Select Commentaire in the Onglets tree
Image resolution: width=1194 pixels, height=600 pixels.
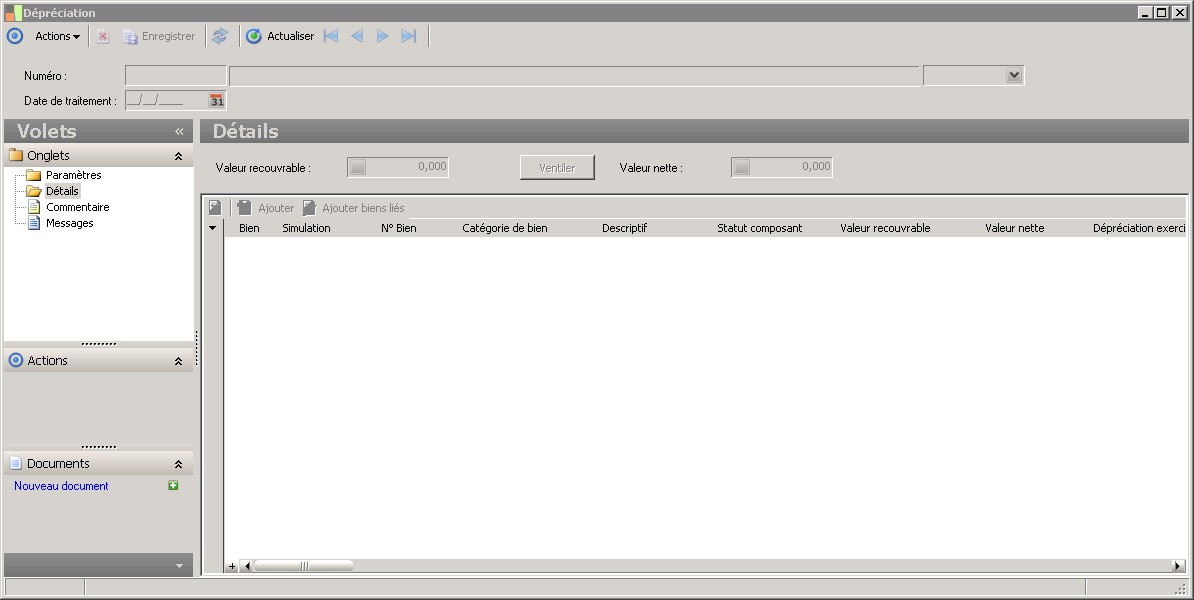pyautogui.click(x=78, y=207)
